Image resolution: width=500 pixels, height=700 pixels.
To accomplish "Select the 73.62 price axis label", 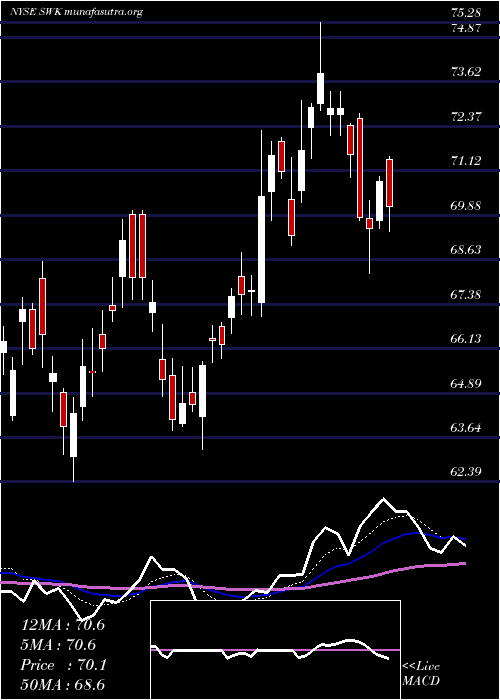I will point(467,71).
